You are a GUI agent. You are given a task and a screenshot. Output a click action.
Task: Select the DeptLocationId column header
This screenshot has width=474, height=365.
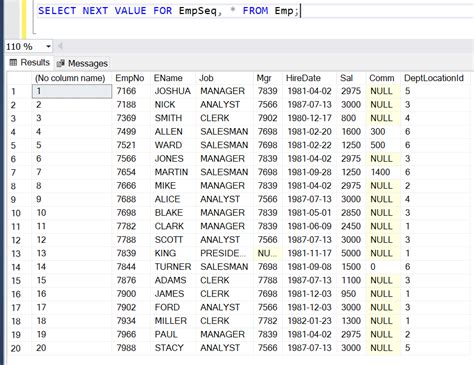tap(434, 78)
